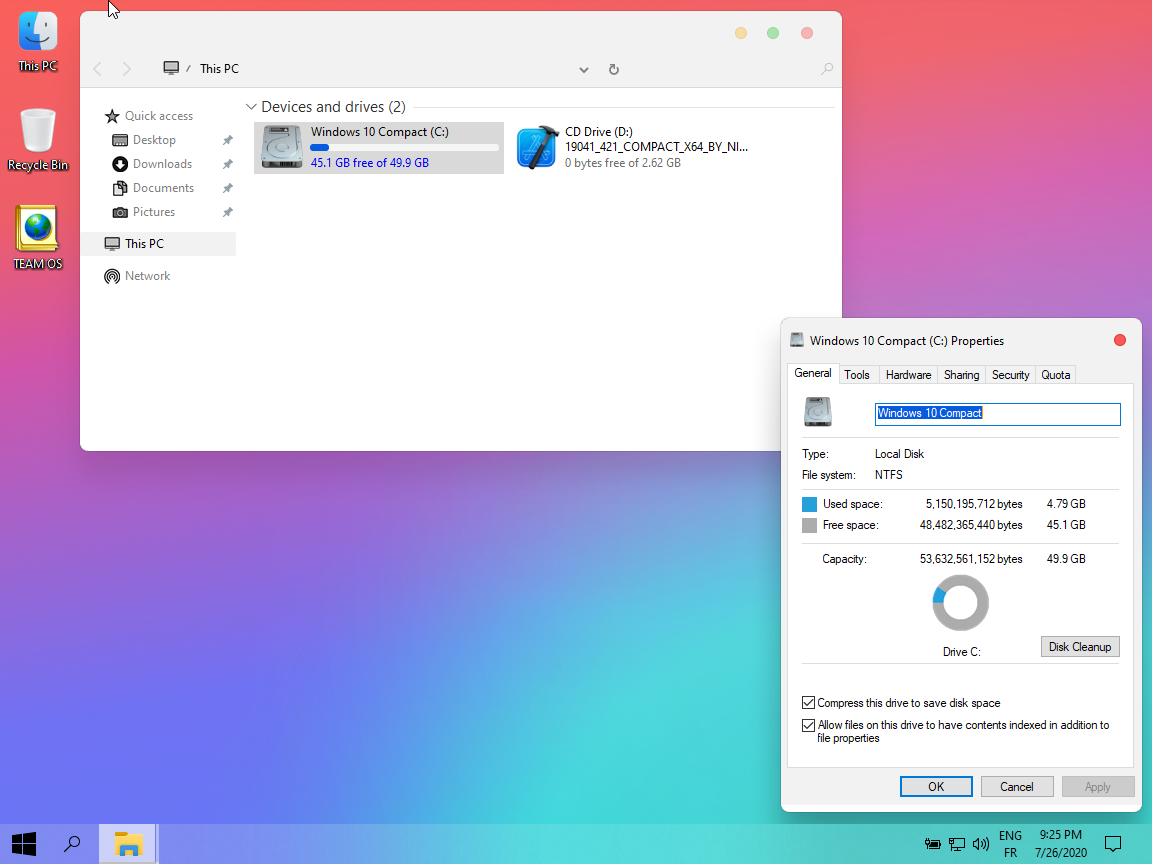Image resolution: width=1152 pixels, height=864 pixels.
Task: Click File Explorer on the taskbar
Action: click(128, 844)
